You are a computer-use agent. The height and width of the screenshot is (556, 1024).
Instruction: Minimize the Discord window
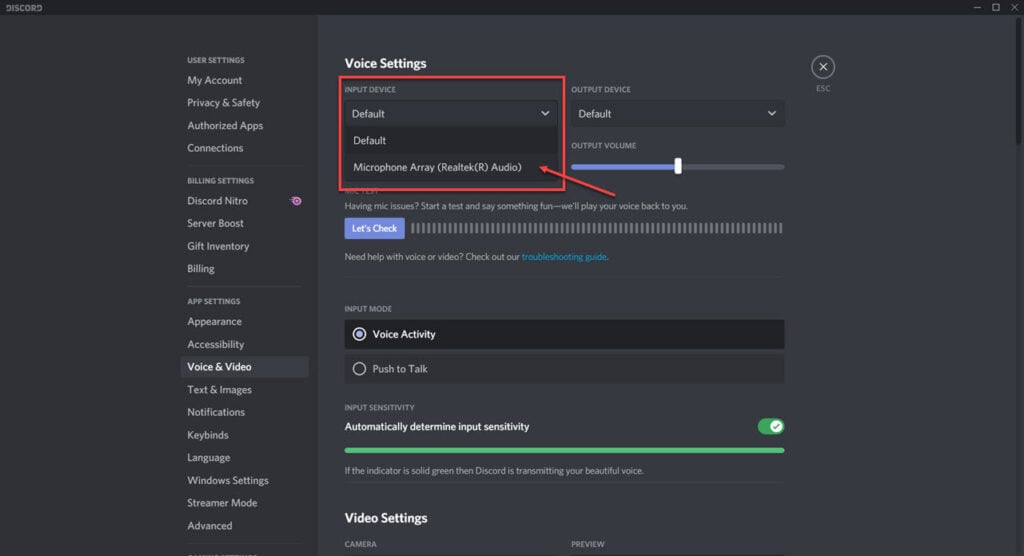(x=977, y=7)
